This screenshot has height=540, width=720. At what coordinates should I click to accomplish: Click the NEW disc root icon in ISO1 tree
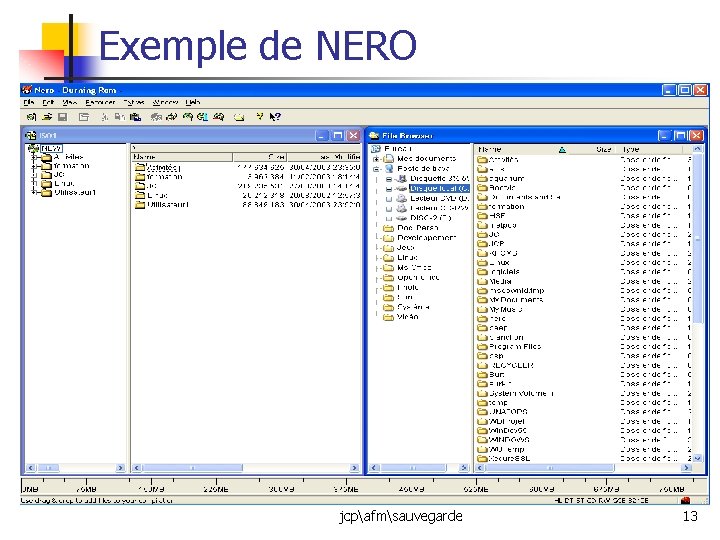pos(34,148)
